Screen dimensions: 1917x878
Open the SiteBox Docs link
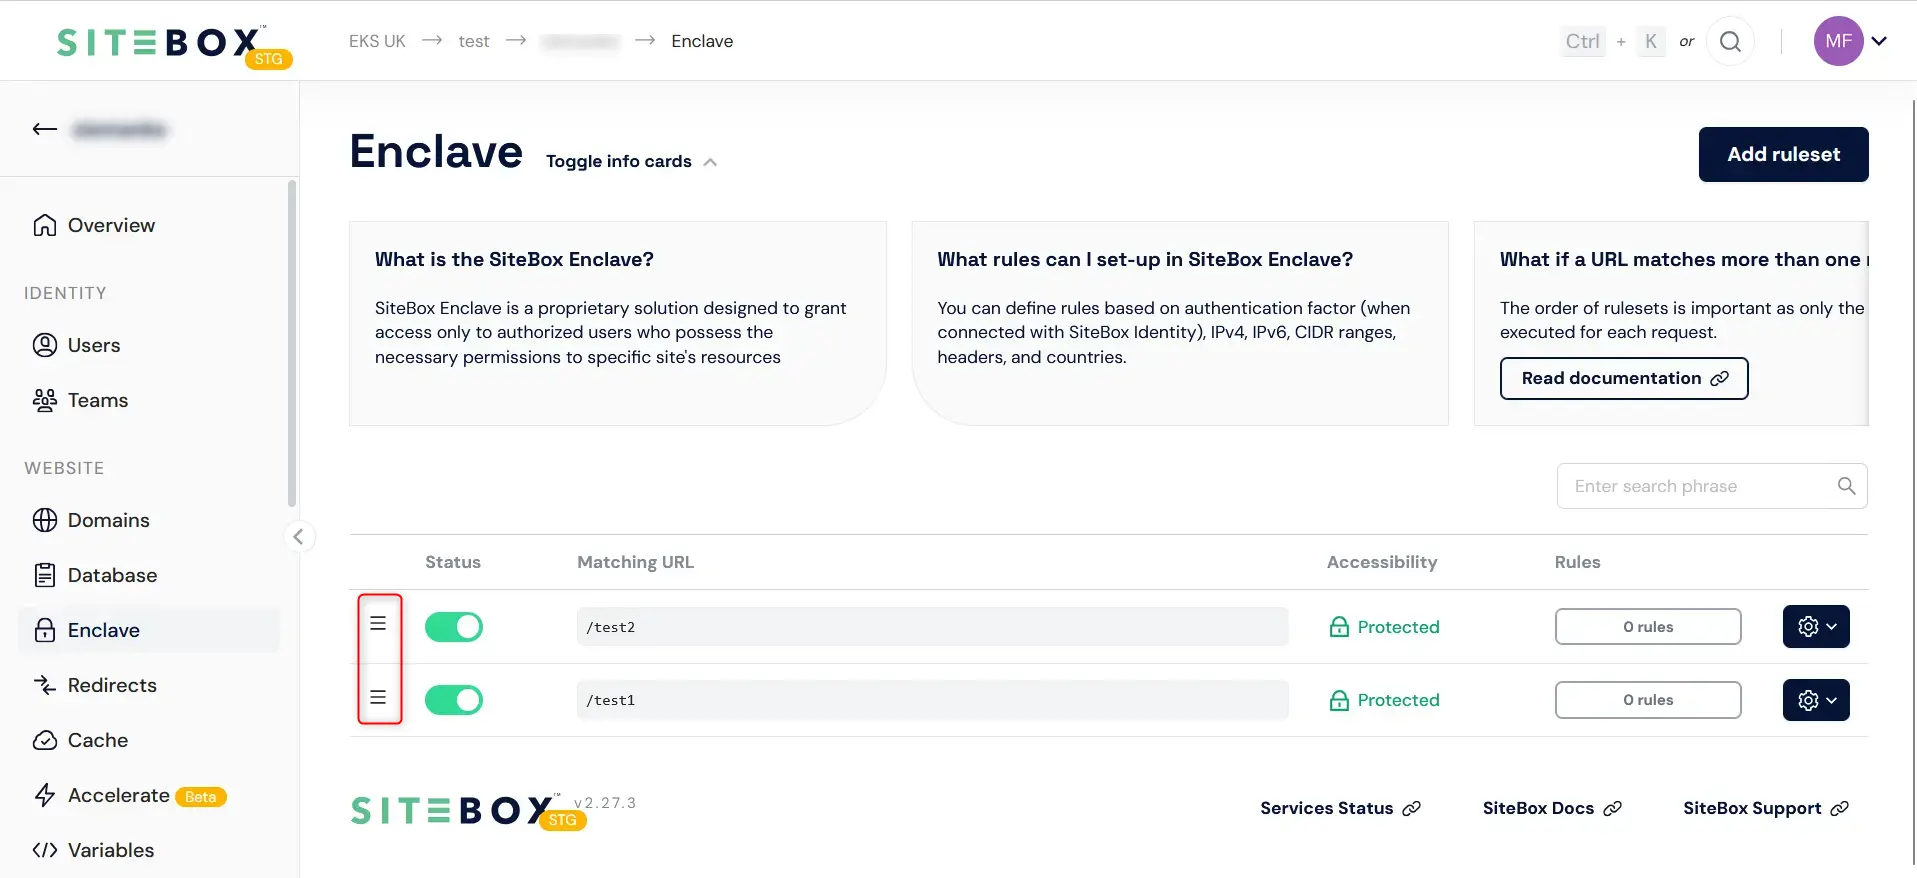click(x=1552, y=808)
